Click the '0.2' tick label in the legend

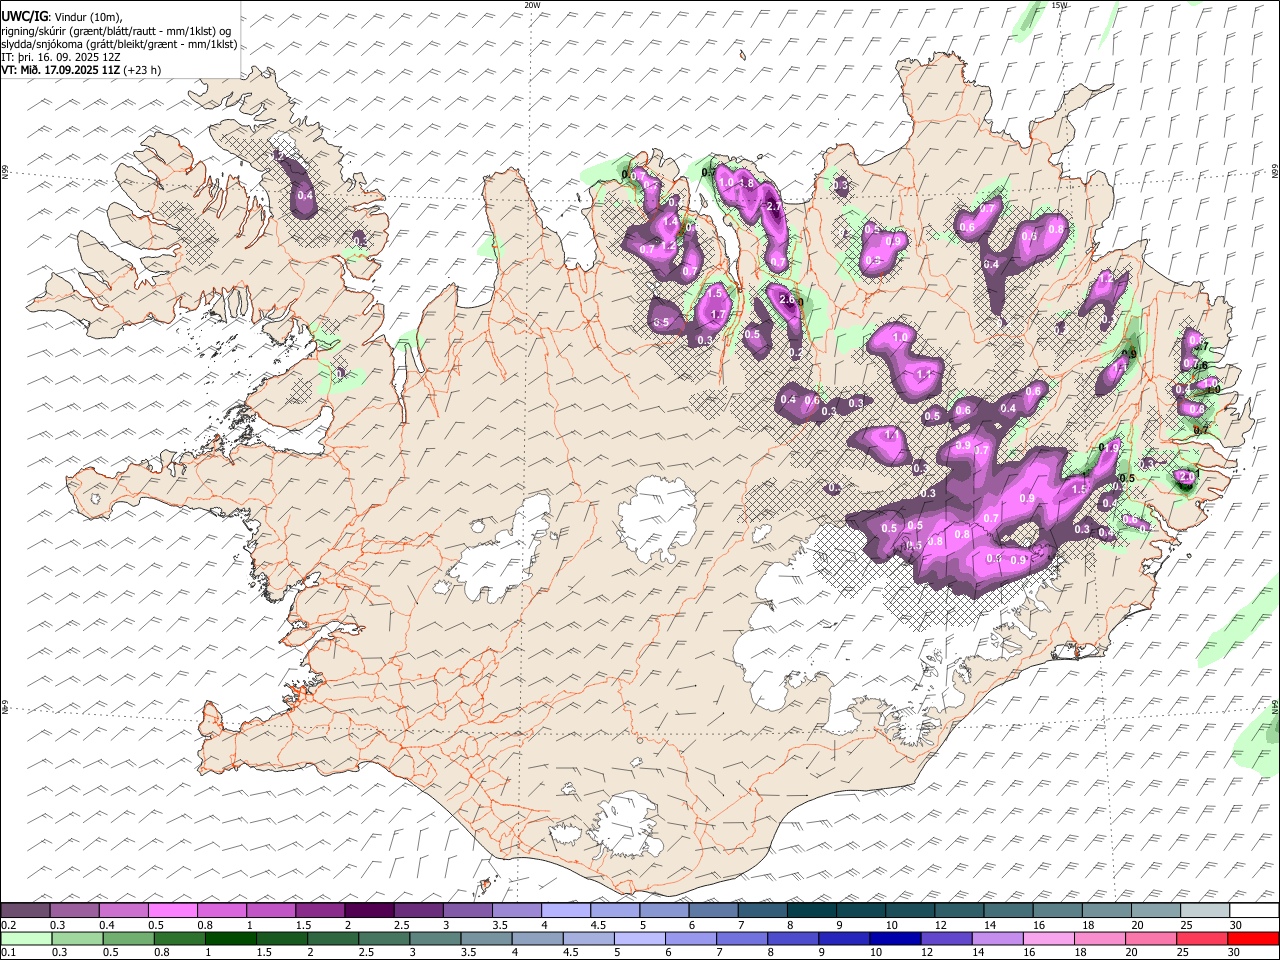coord(7,925)
